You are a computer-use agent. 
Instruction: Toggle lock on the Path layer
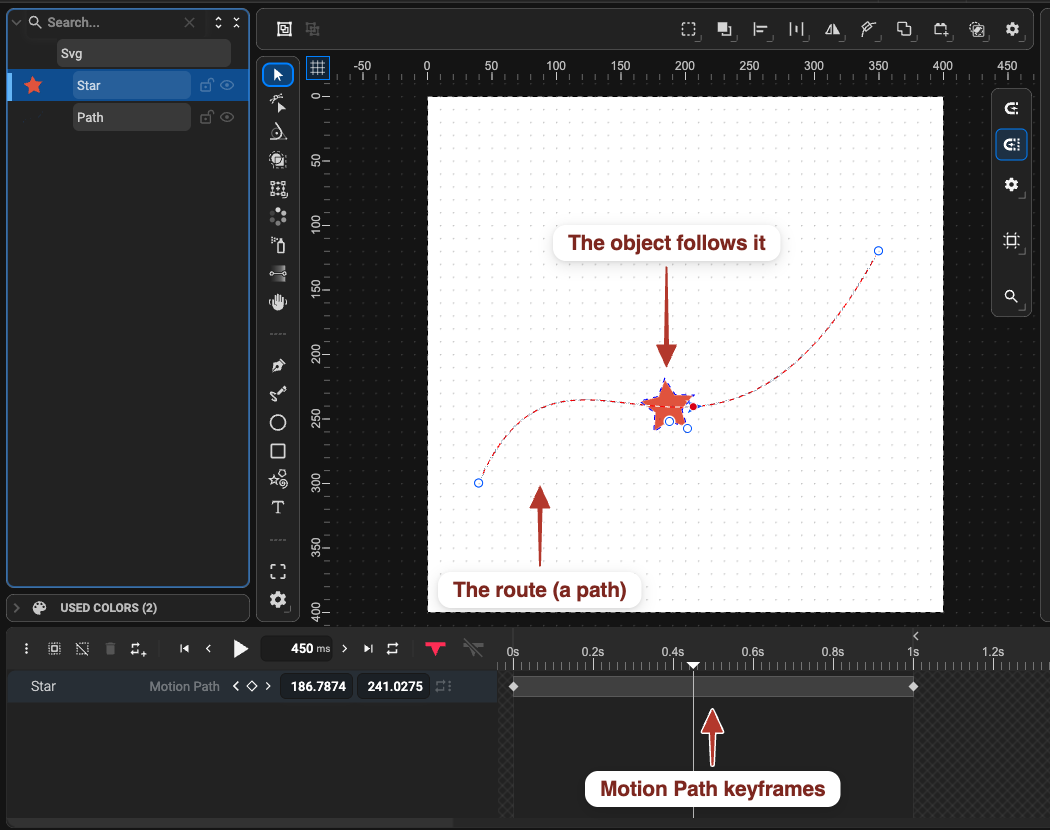click(207, 117)
